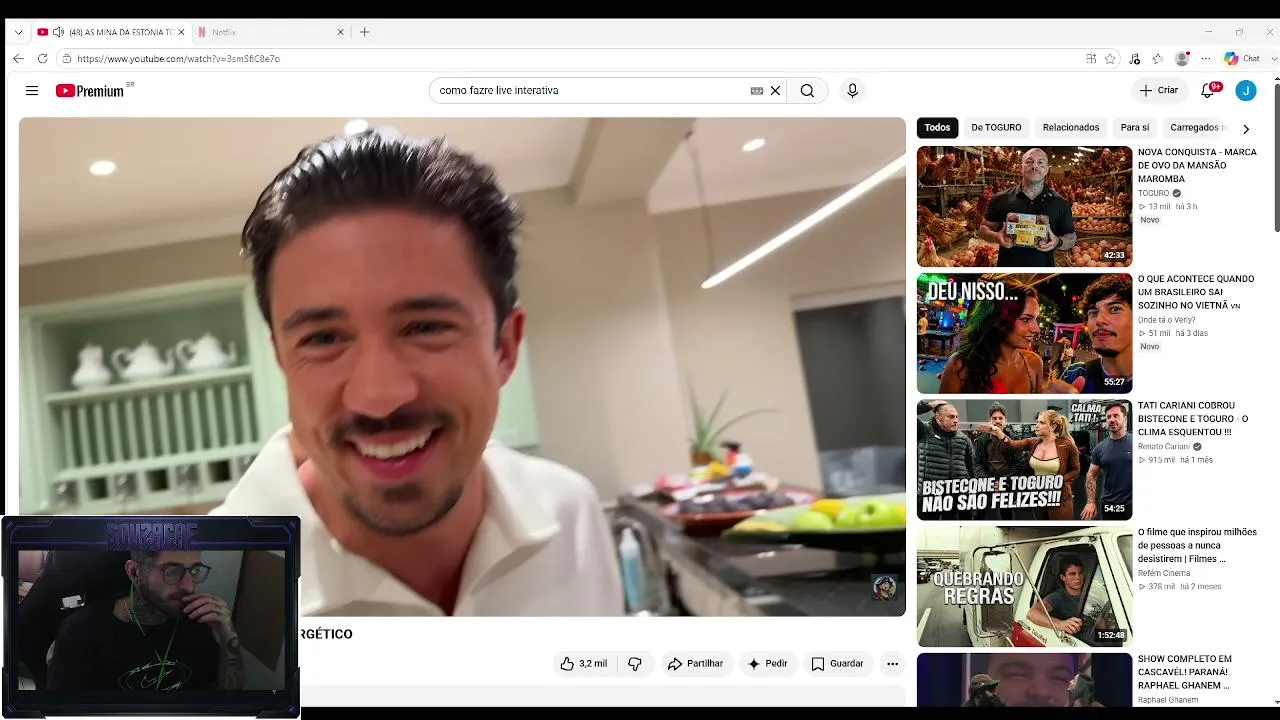Open YouTube notifications bell
1280x720 pixels.
tap(1208, 90)
